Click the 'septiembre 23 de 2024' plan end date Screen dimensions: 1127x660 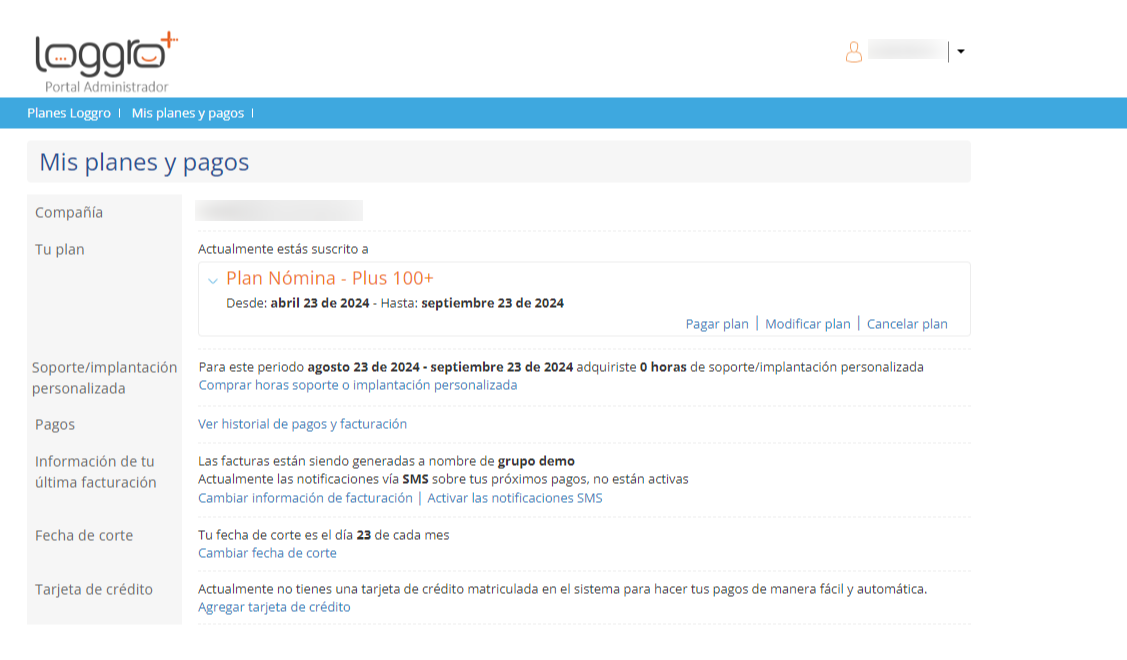pos(492,303)
